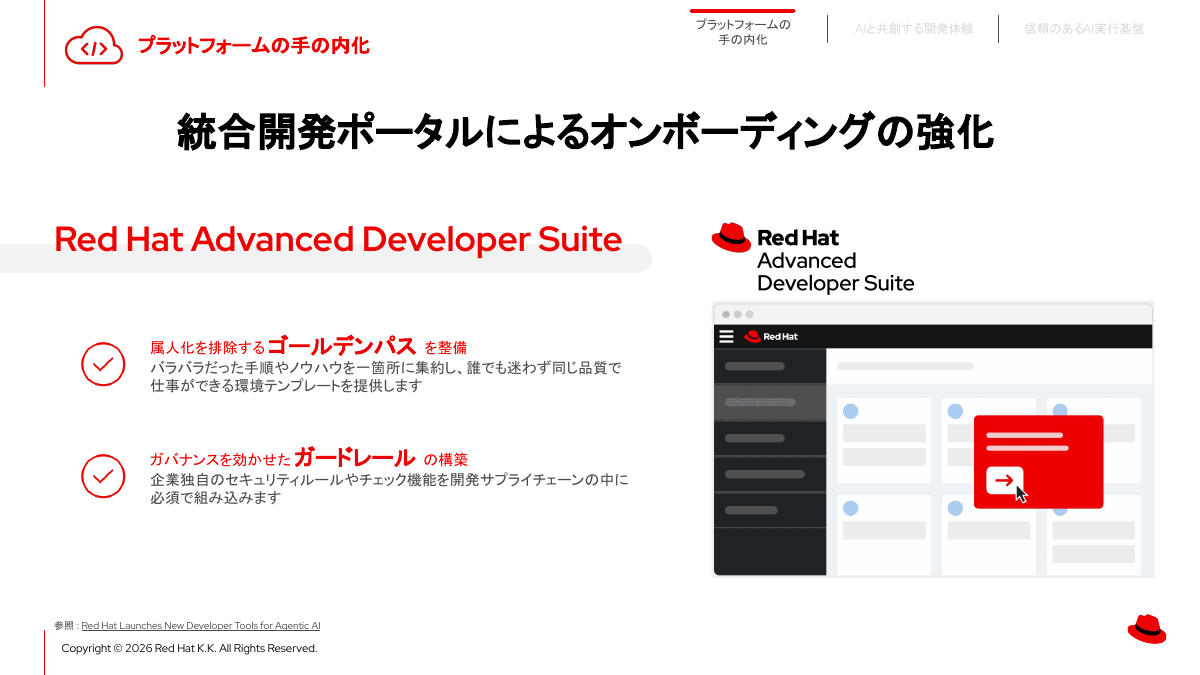
Task: Open the Red Hat Launches New Developer Tools link
Action: pos(201,626)
